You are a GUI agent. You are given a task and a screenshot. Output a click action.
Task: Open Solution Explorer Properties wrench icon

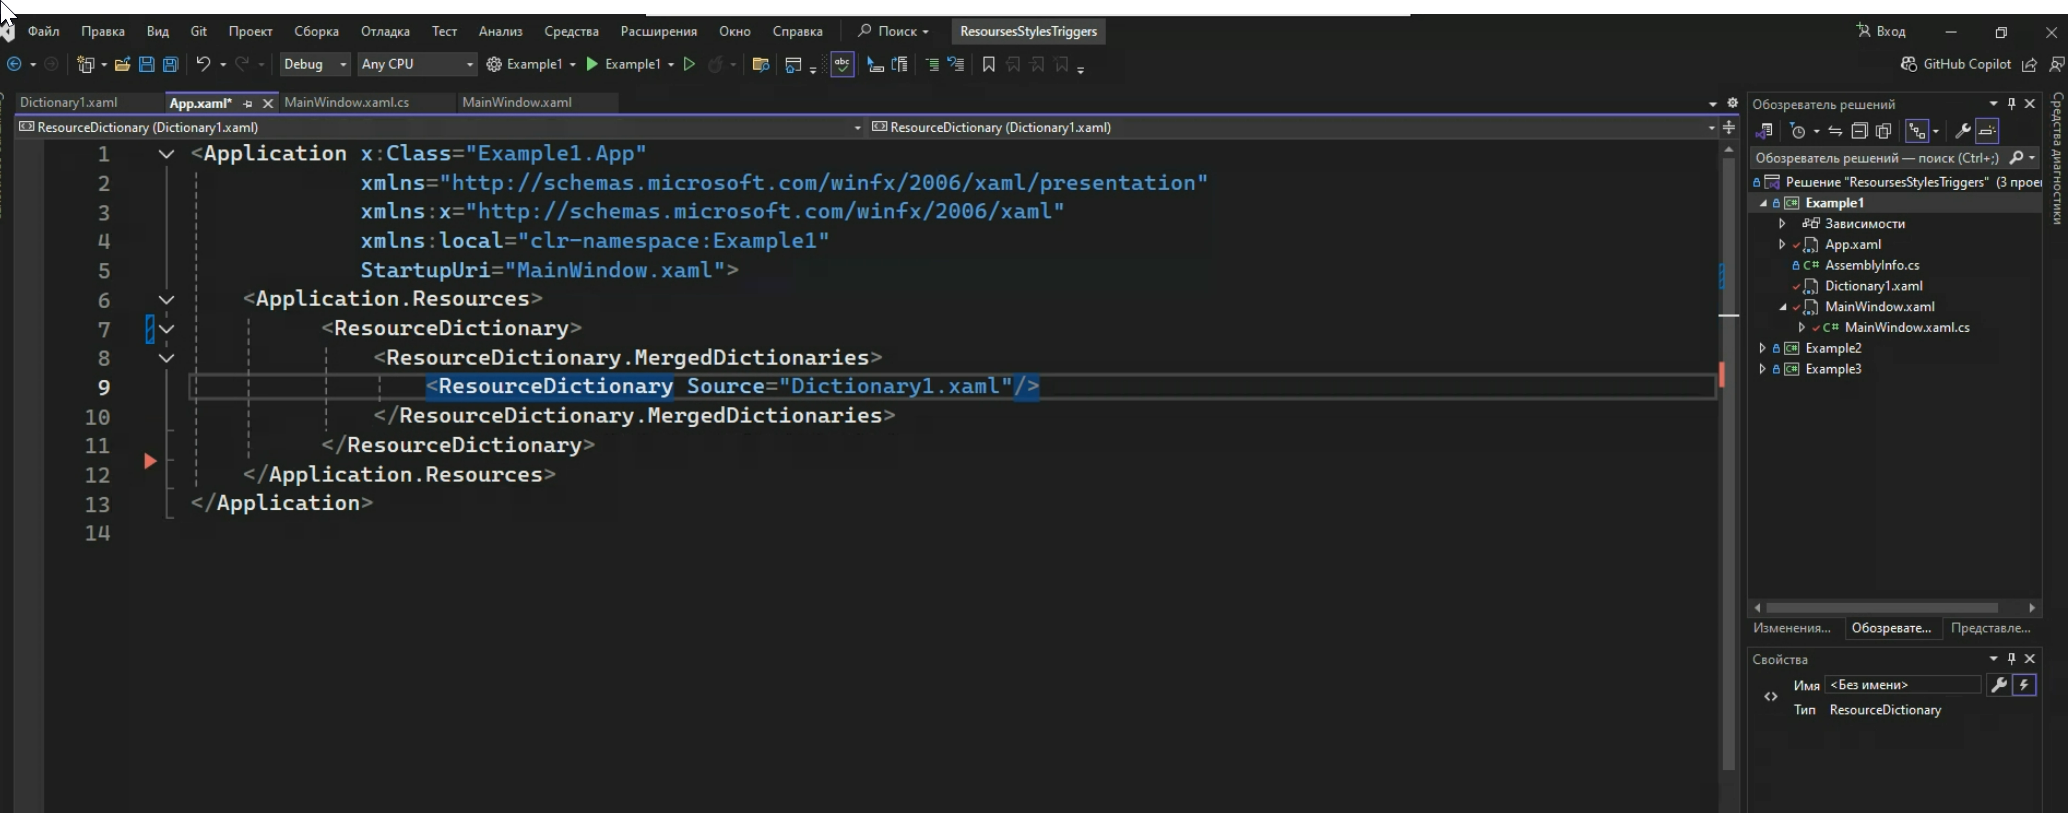1963,131
